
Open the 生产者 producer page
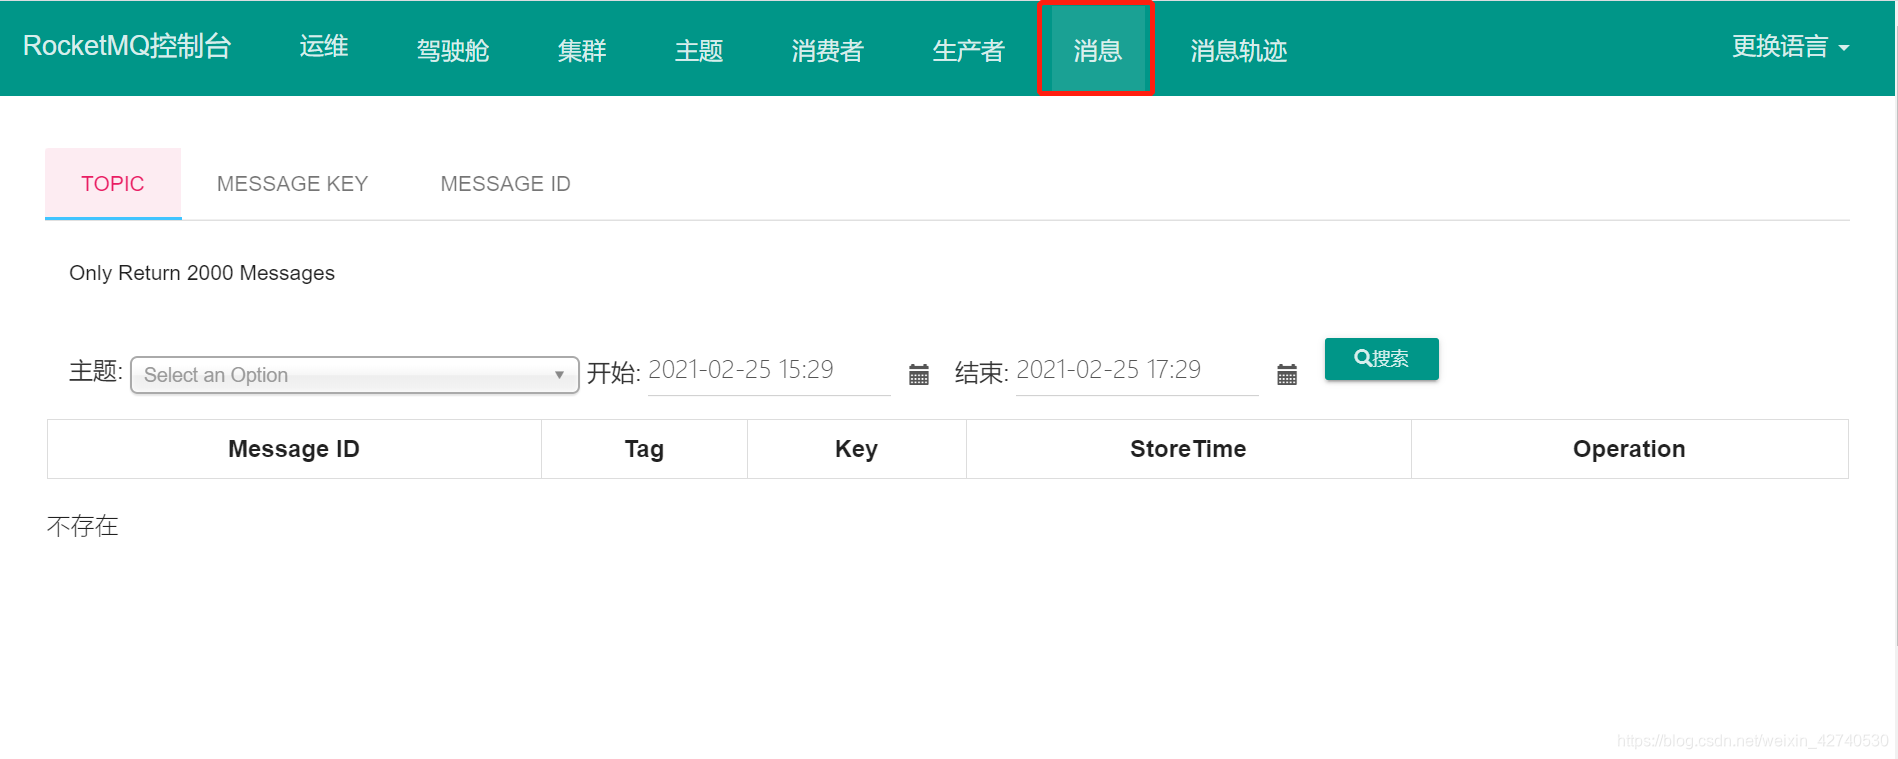tap(969, 50)
